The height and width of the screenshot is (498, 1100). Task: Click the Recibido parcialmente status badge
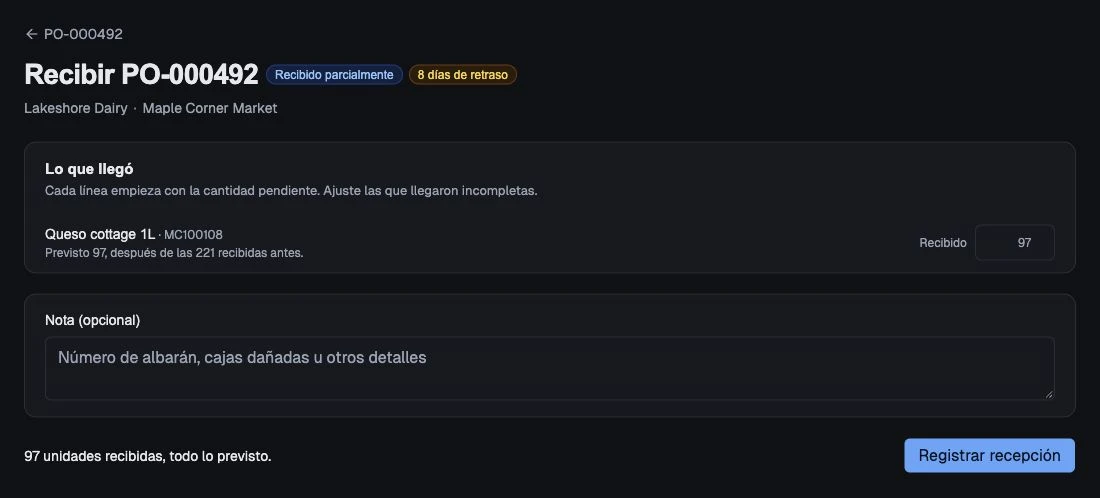coord(334,74)
